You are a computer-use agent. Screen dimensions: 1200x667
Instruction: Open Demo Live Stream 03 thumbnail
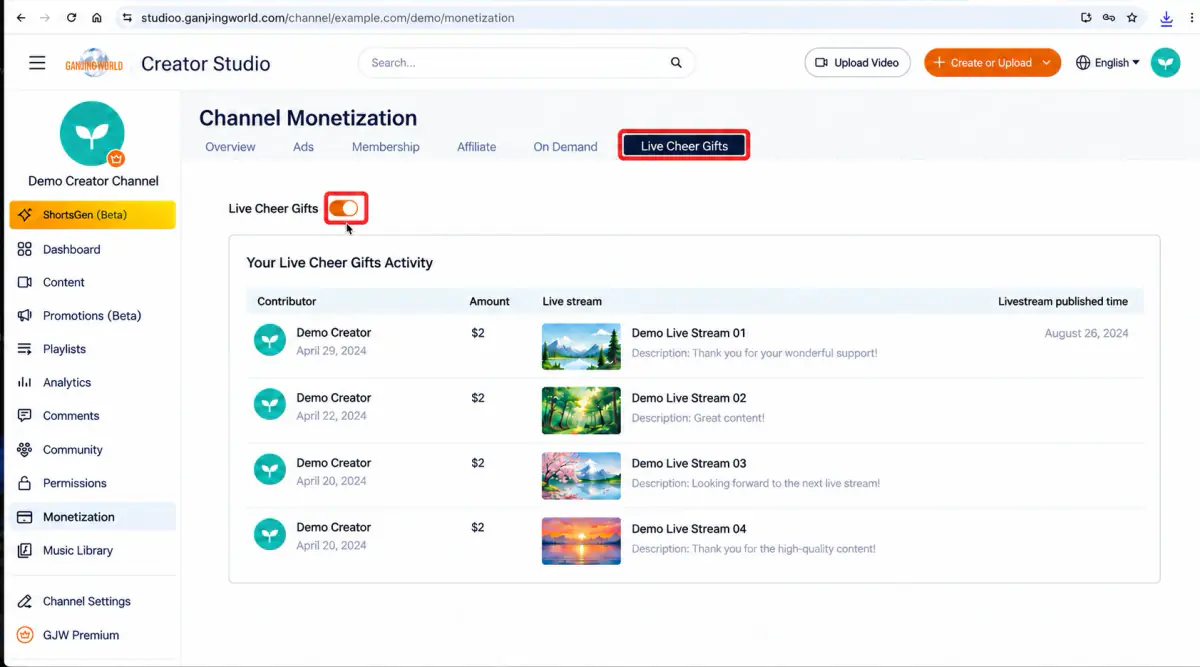pyautogui.click(x=581, y=476)
